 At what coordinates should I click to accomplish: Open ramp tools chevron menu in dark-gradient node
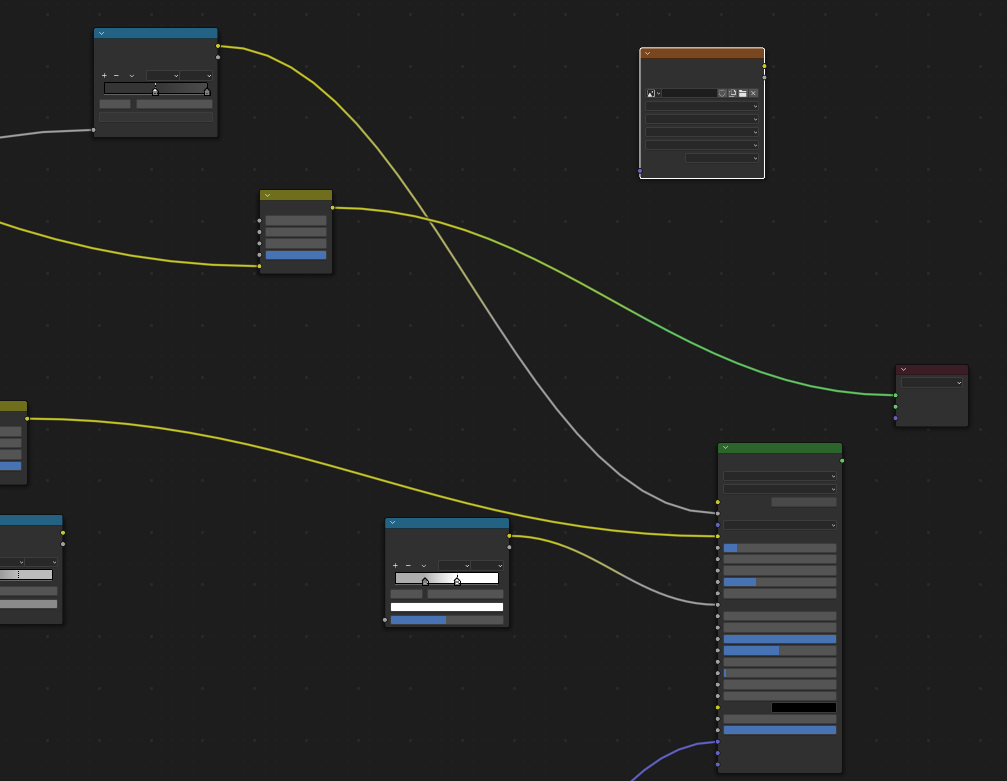[132, 76]
